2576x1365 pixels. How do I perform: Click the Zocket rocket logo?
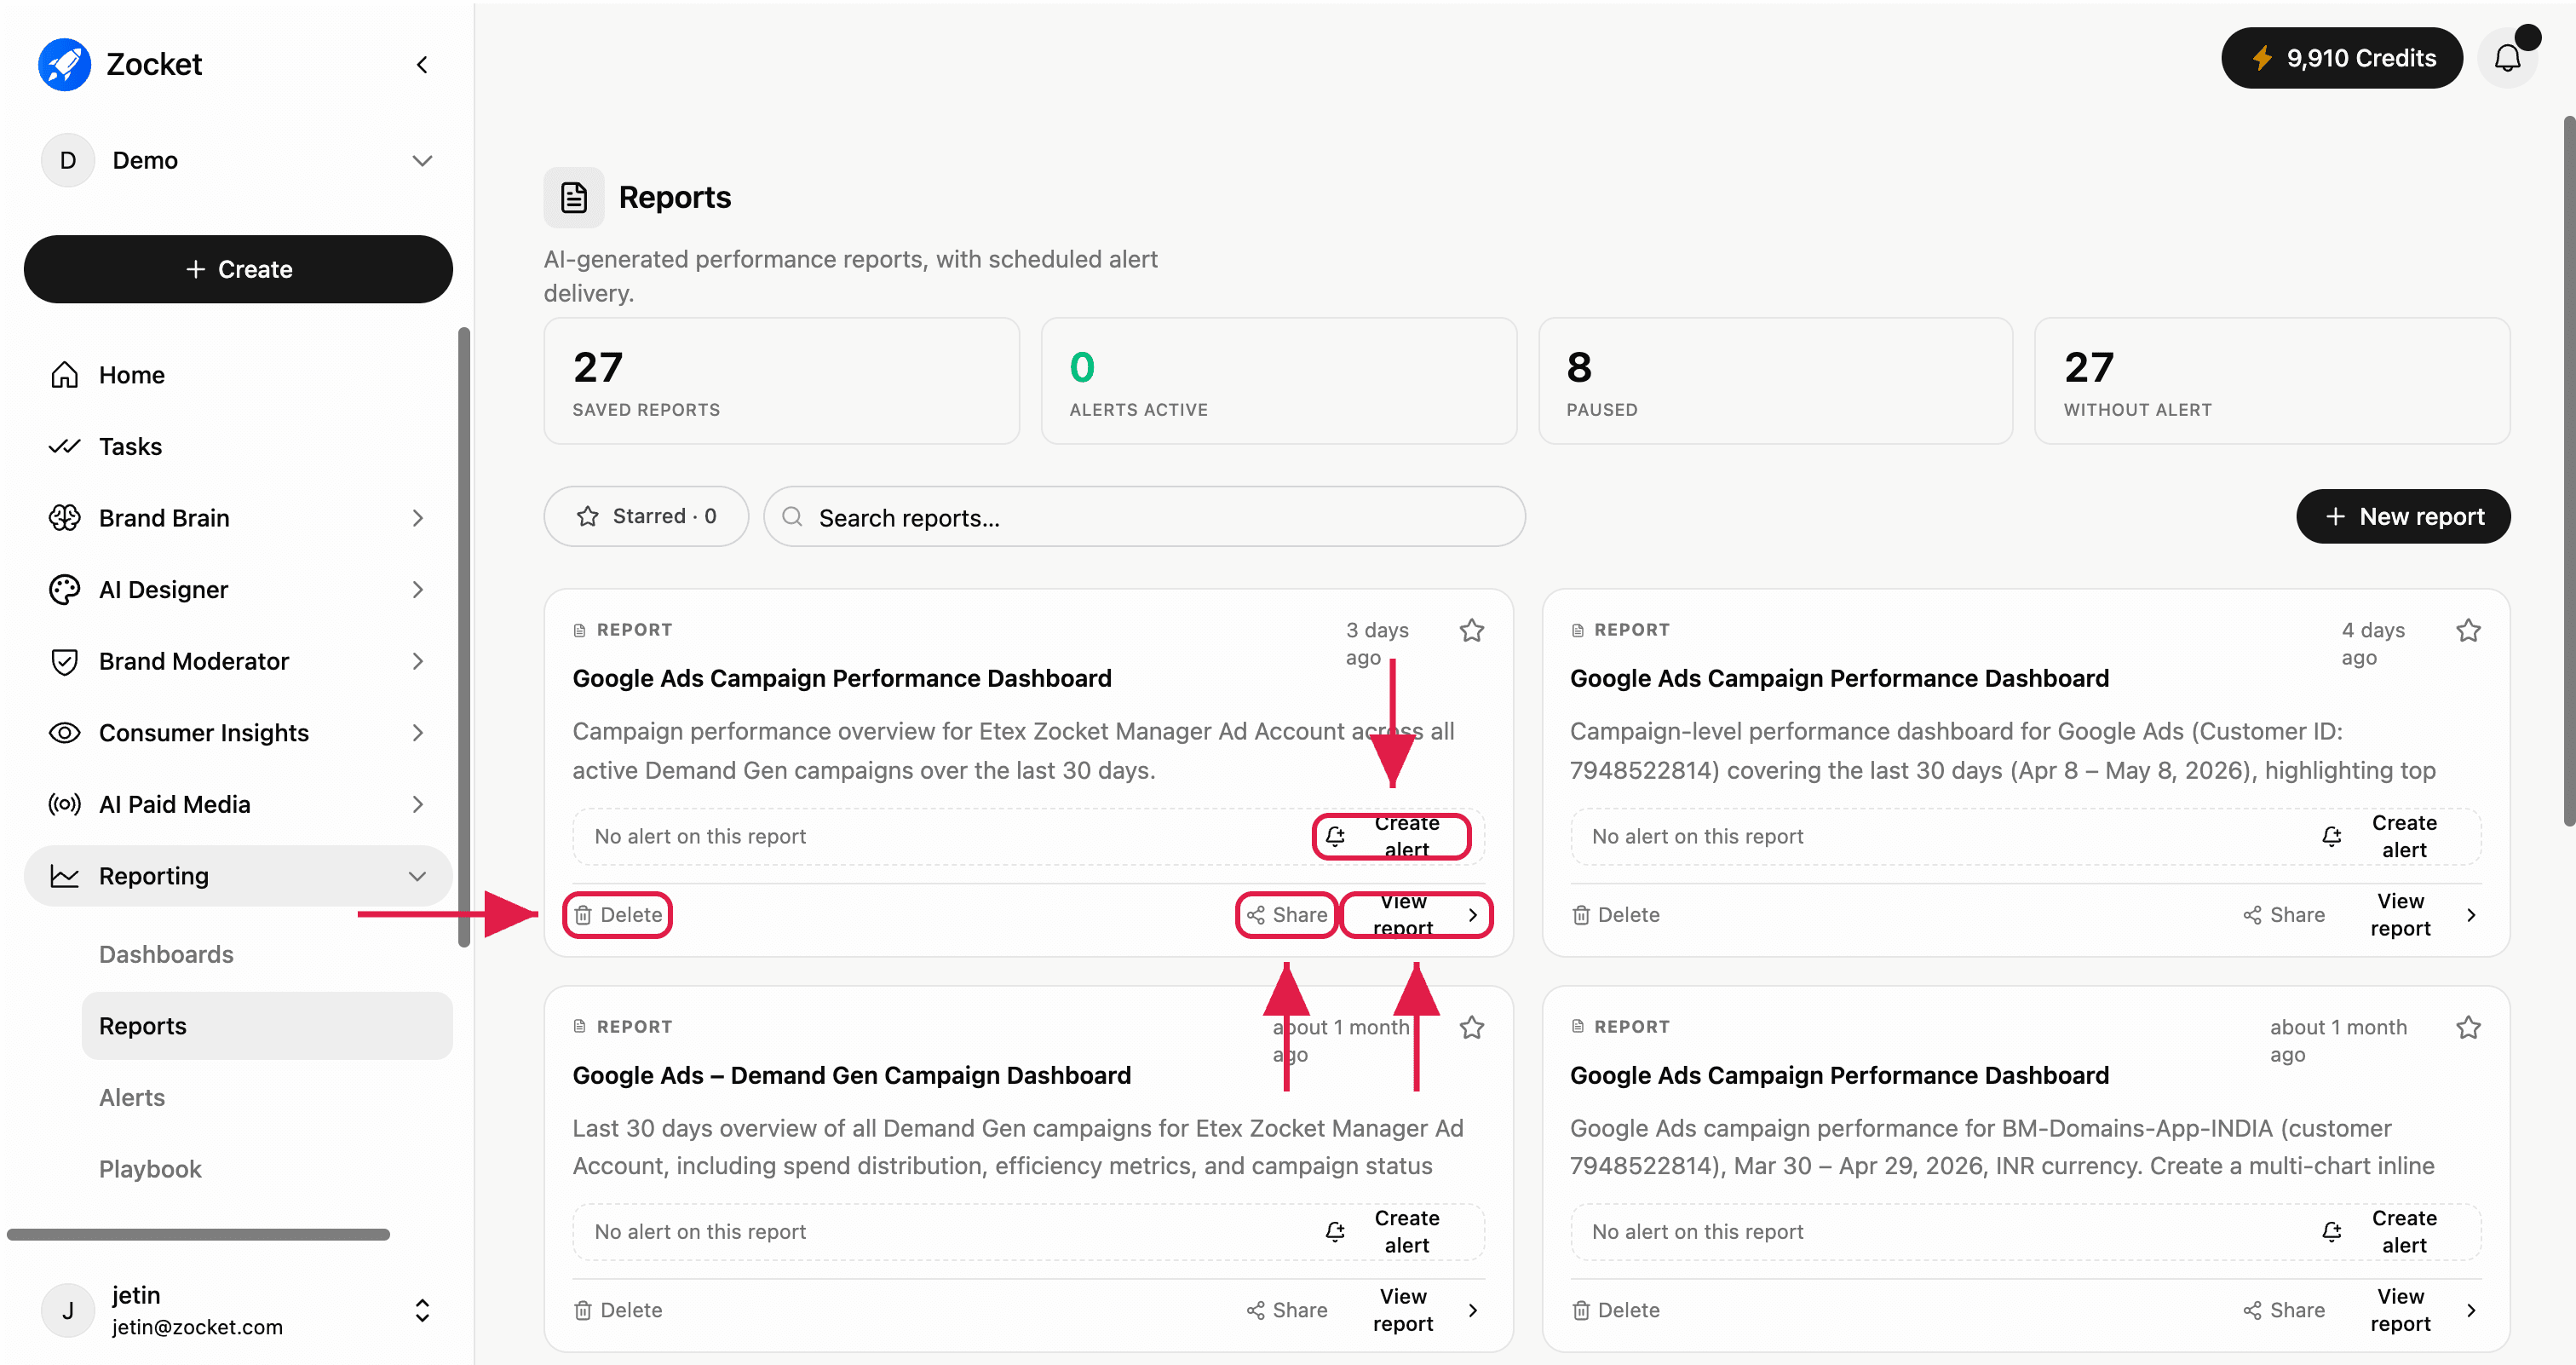65,65
